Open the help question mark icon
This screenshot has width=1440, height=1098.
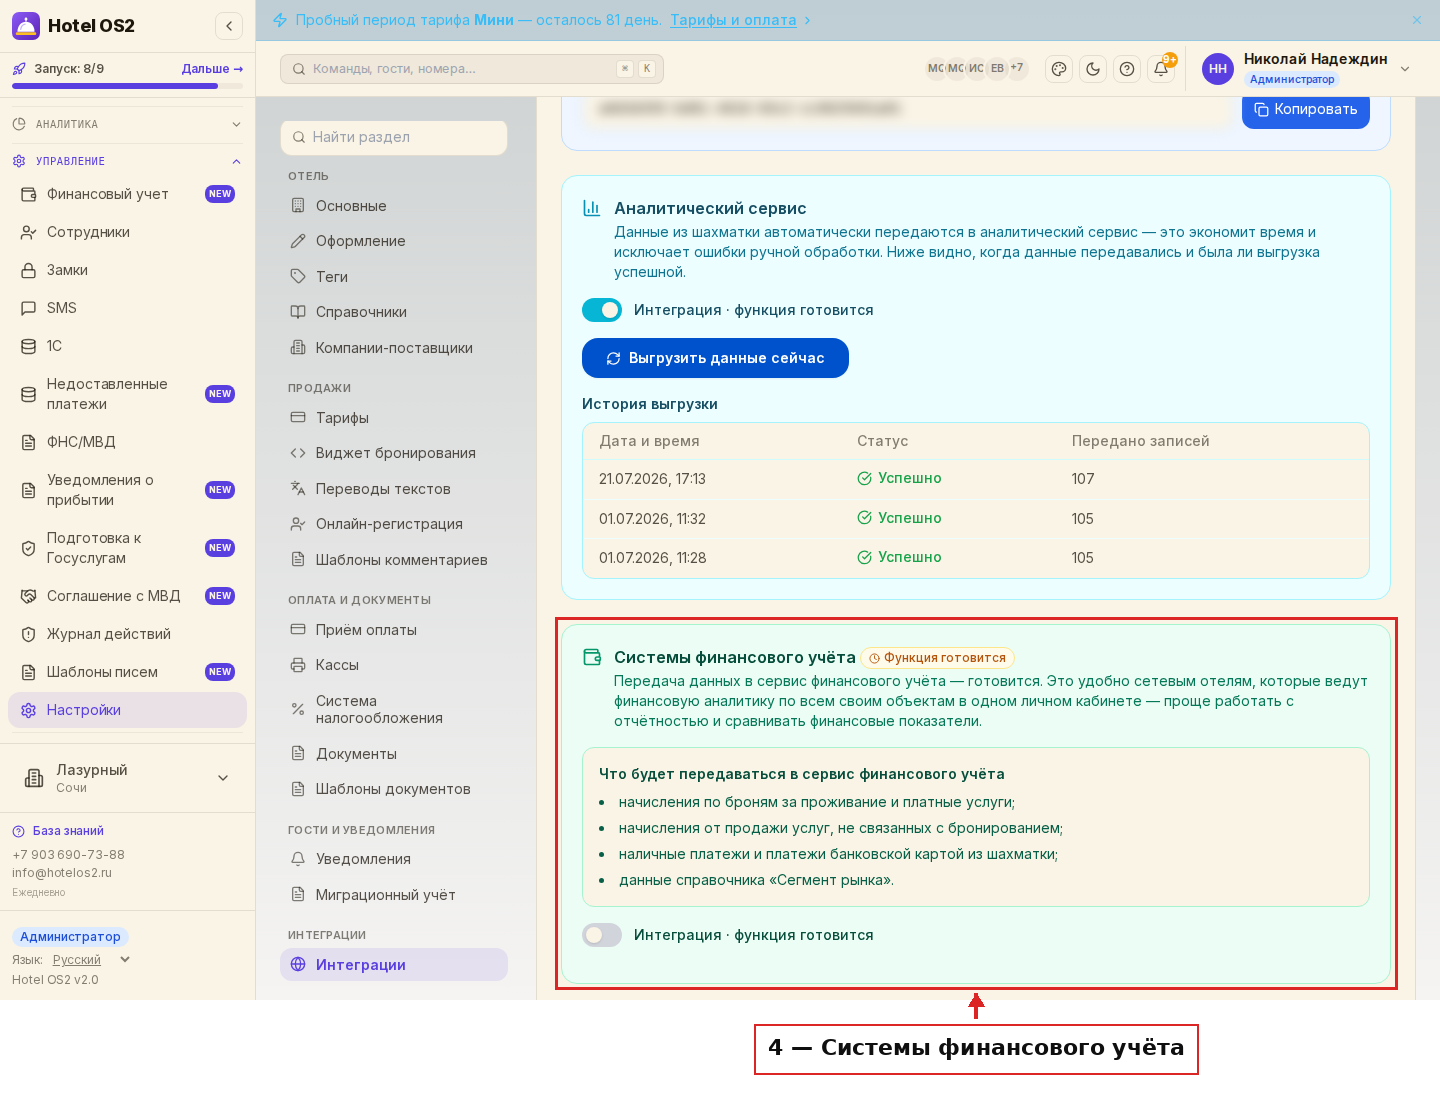(1127, 69)
